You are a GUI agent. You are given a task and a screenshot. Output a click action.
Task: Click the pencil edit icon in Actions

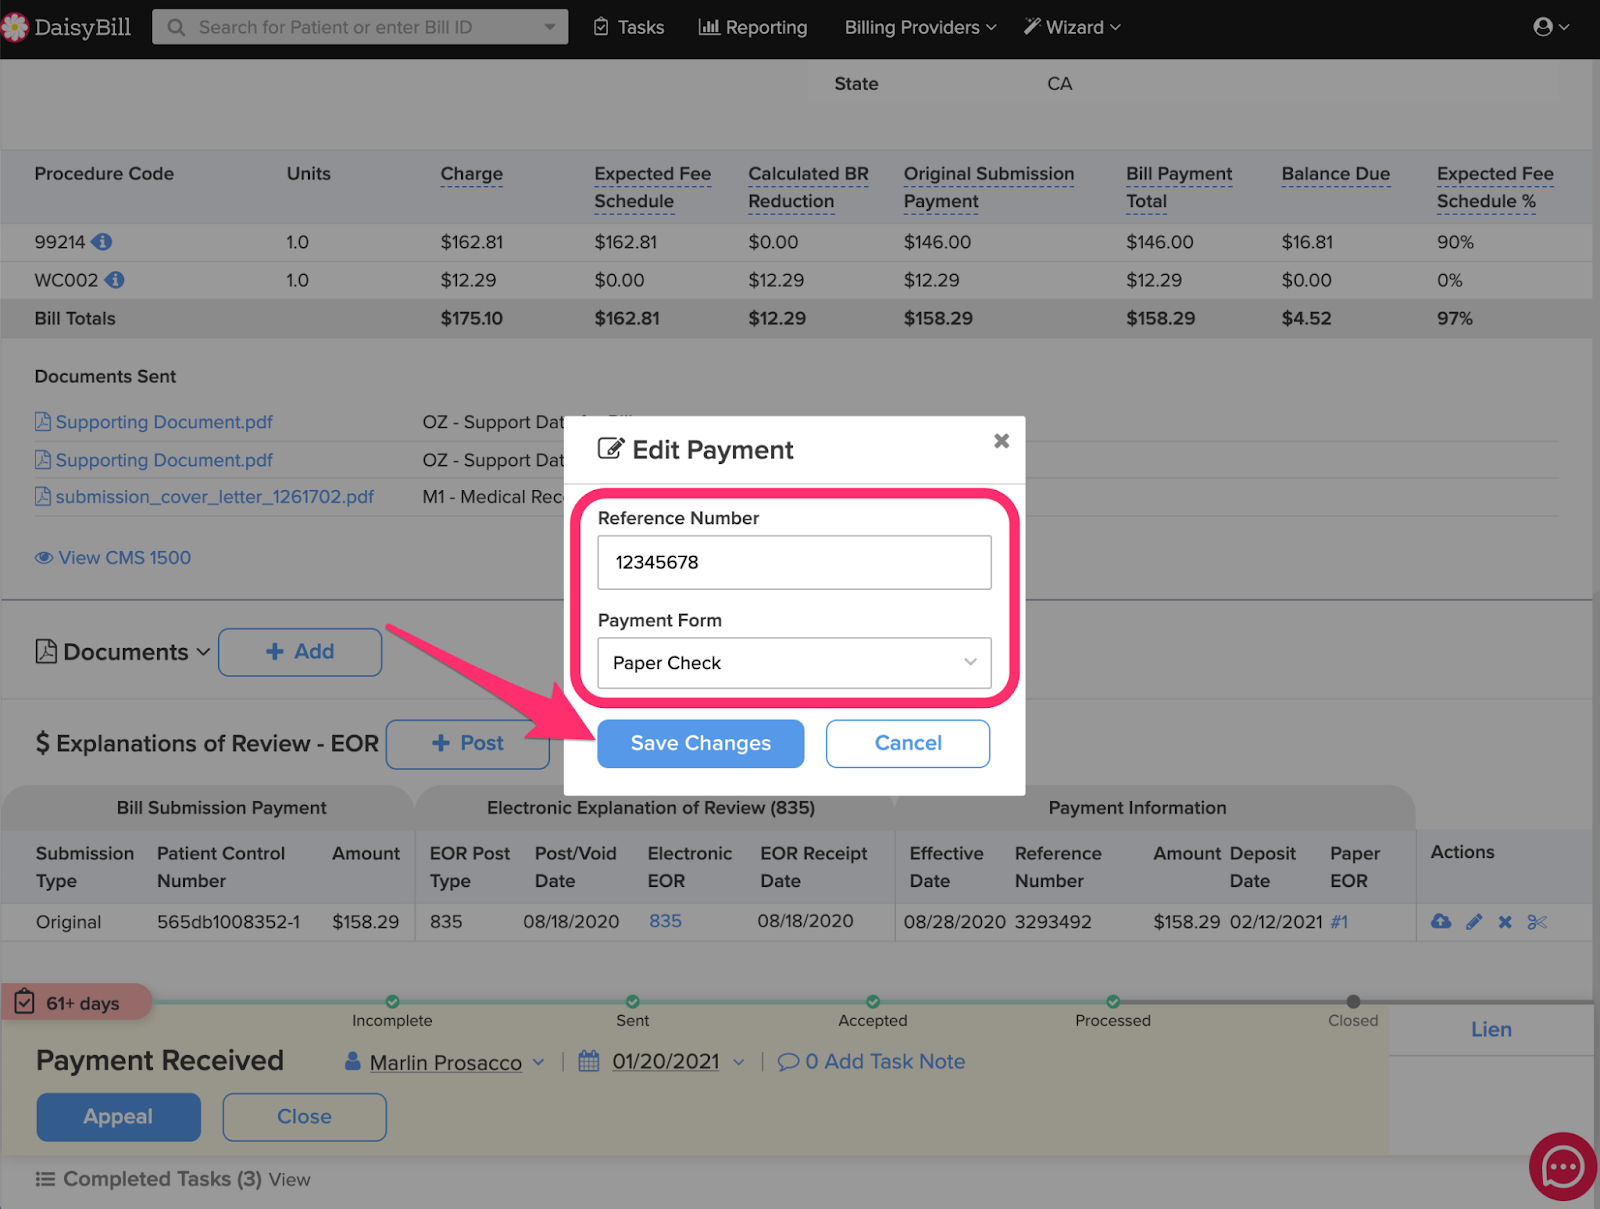pos(1474,921)
